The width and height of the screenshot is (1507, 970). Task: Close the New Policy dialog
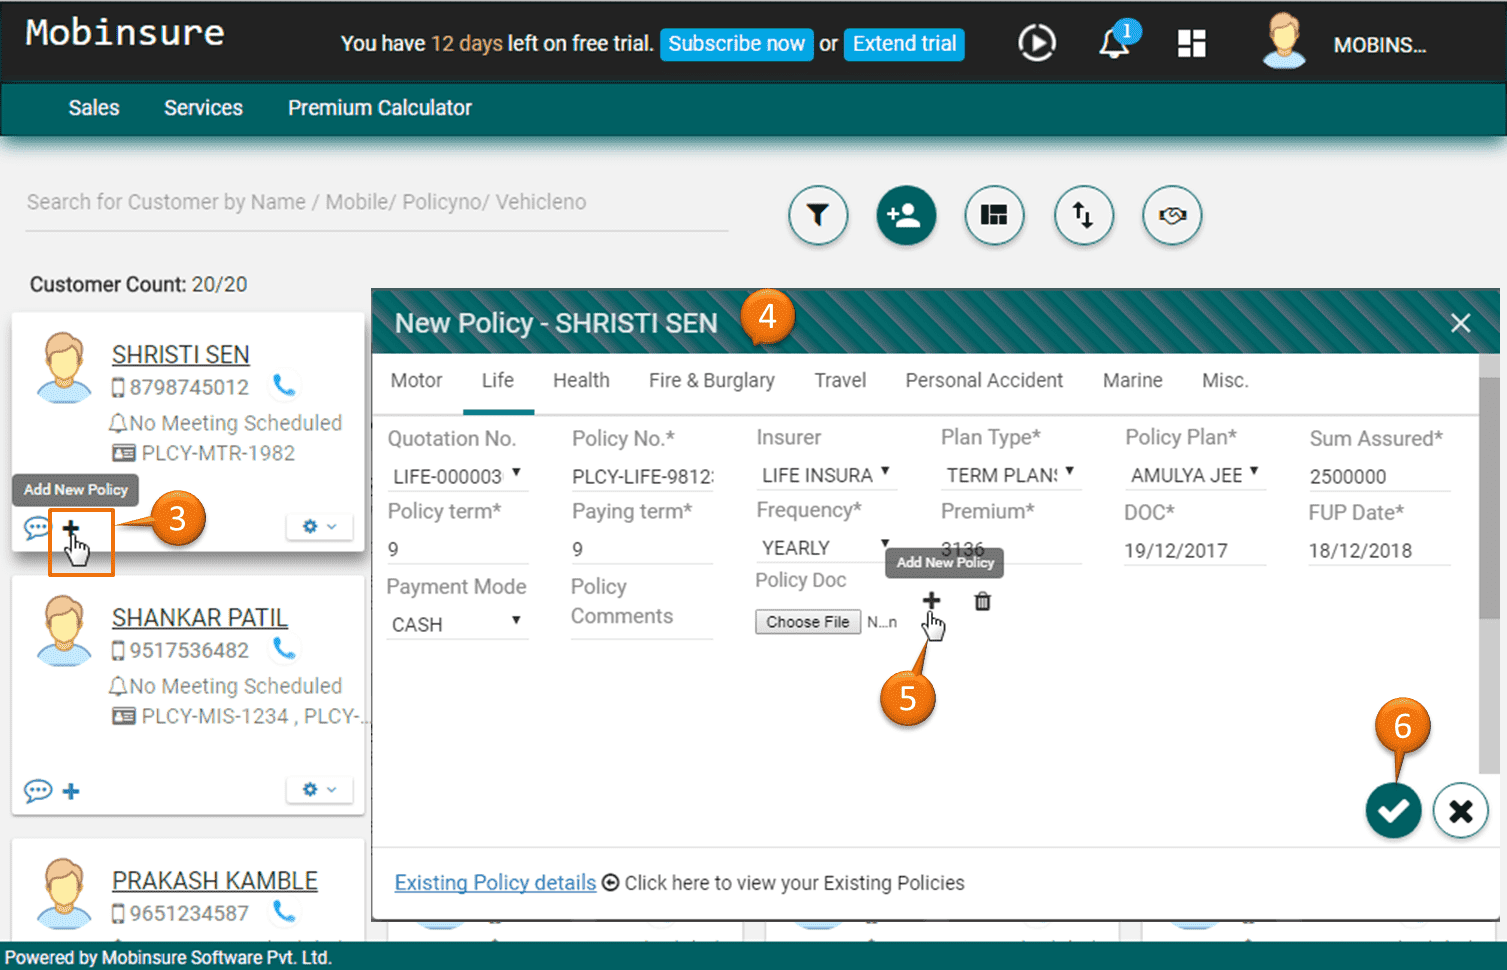click(1460, 323)
